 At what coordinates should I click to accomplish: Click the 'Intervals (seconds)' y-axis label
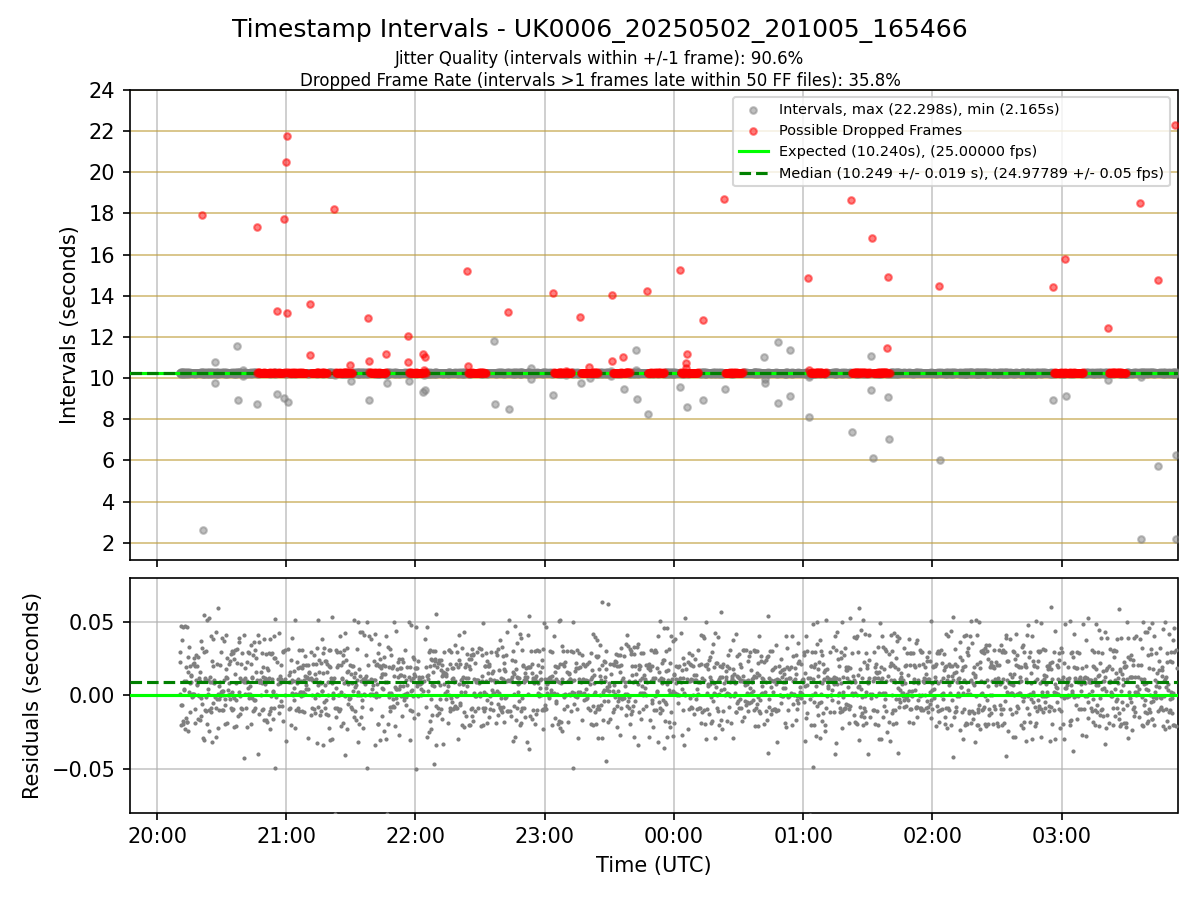pos(69,325)
